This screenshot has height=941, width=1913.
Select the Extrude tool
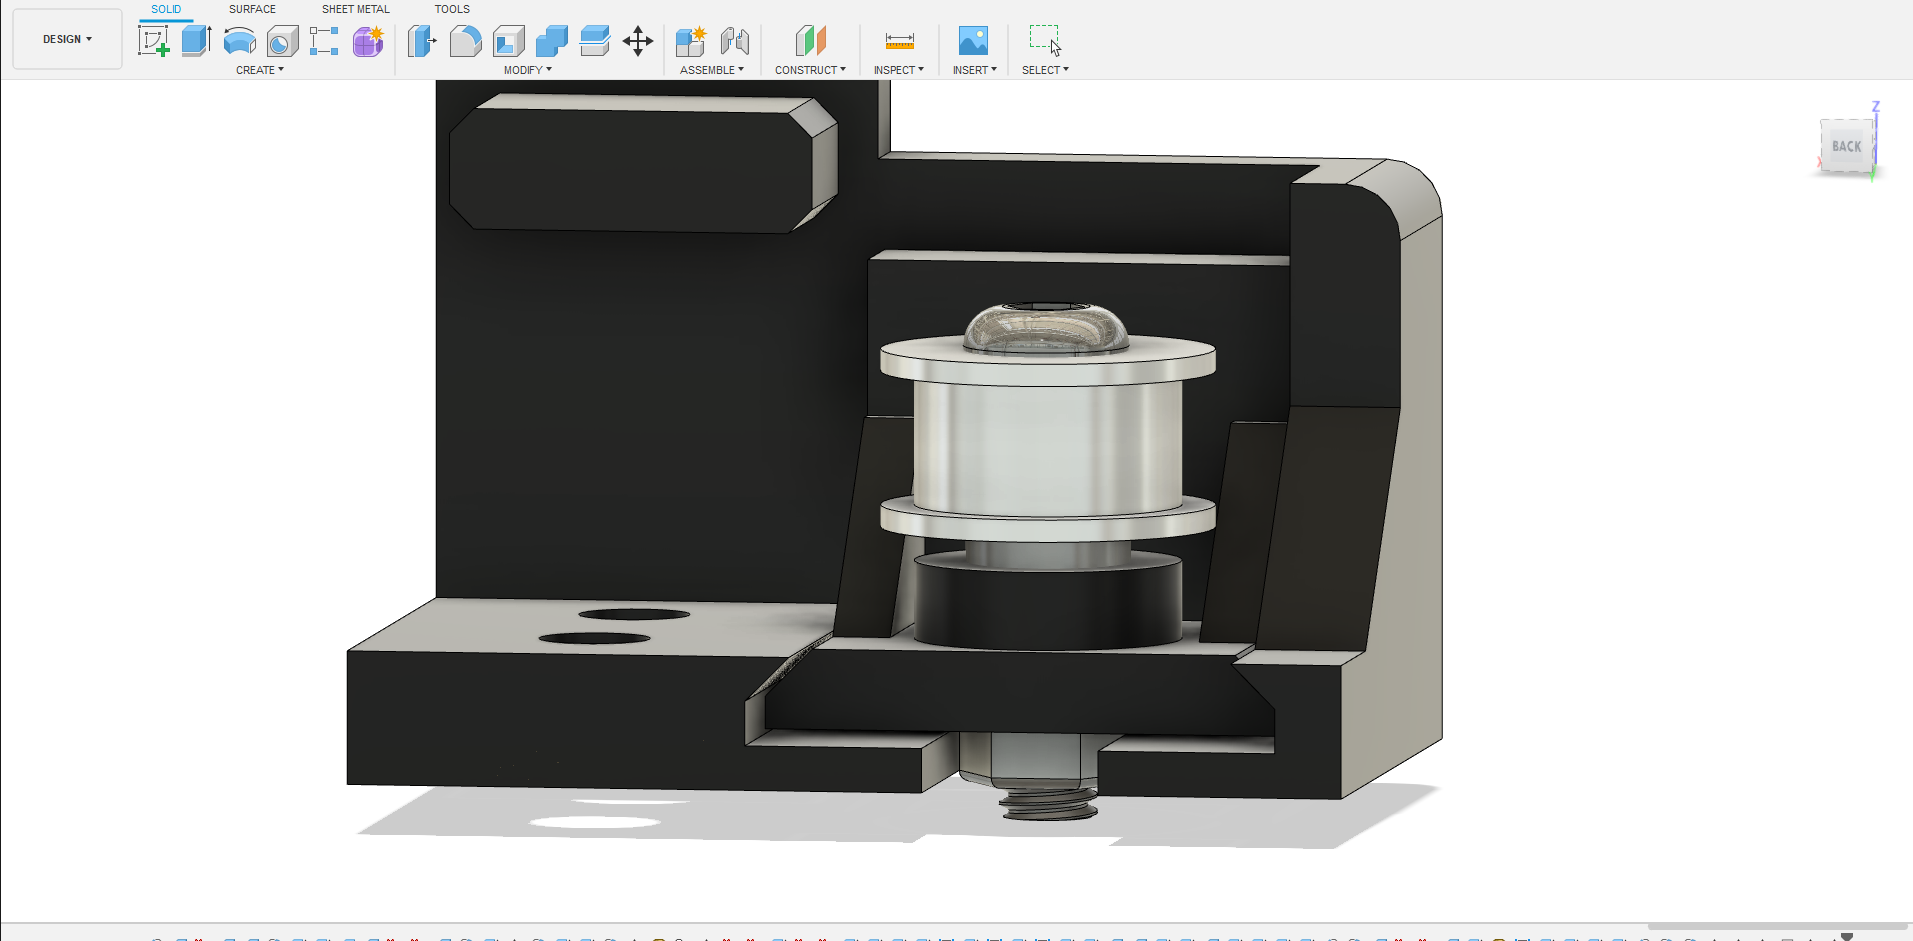[x=196, y=41]
